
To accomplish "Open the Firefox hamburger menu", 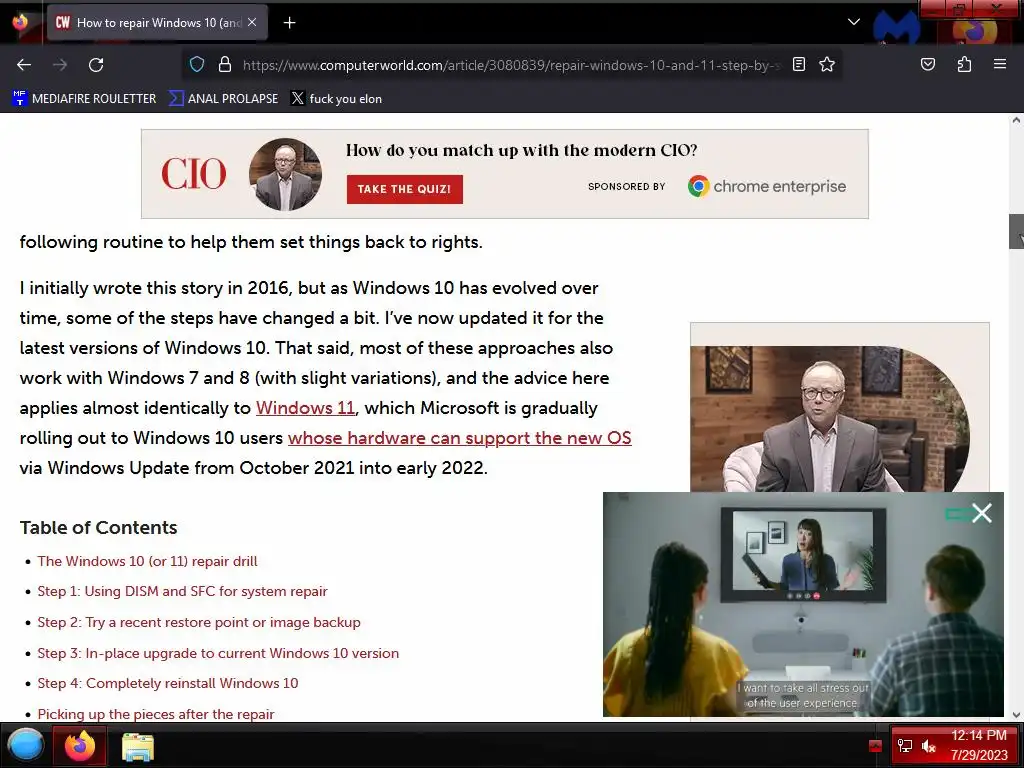I will [999, 64].
